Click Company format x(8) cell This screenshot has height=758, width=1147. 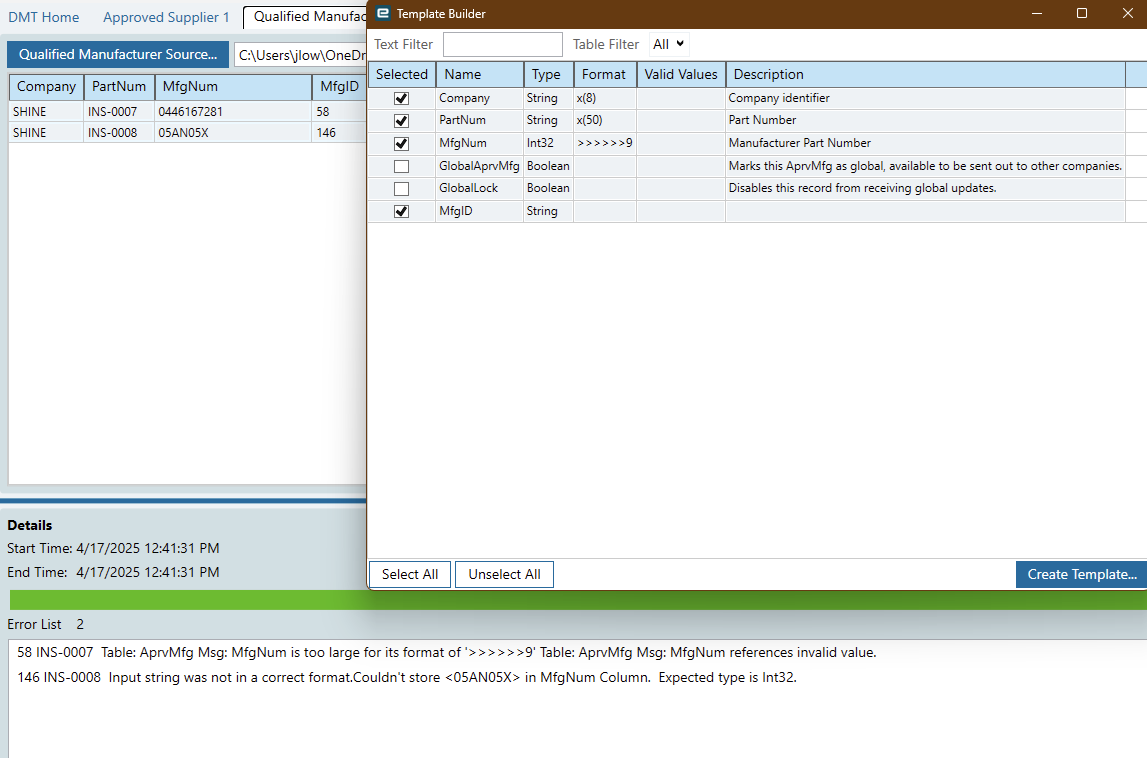coord(604,98)
